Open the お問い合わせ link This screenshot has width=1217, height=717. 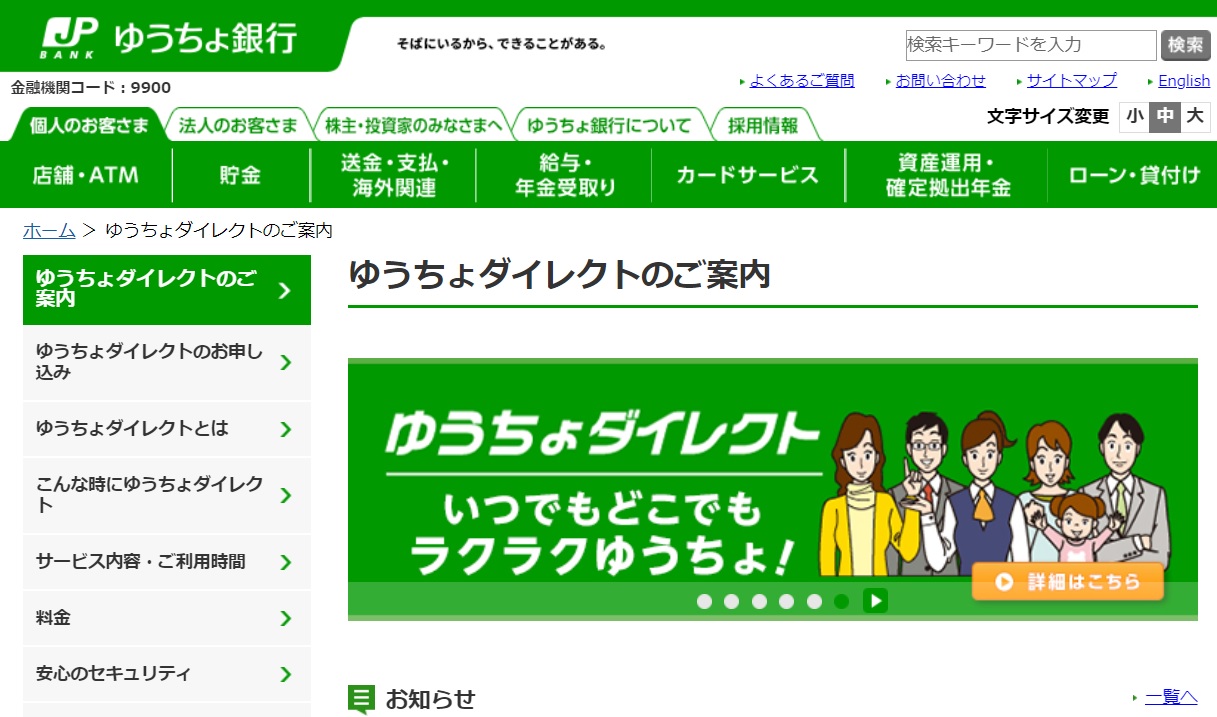940,81
